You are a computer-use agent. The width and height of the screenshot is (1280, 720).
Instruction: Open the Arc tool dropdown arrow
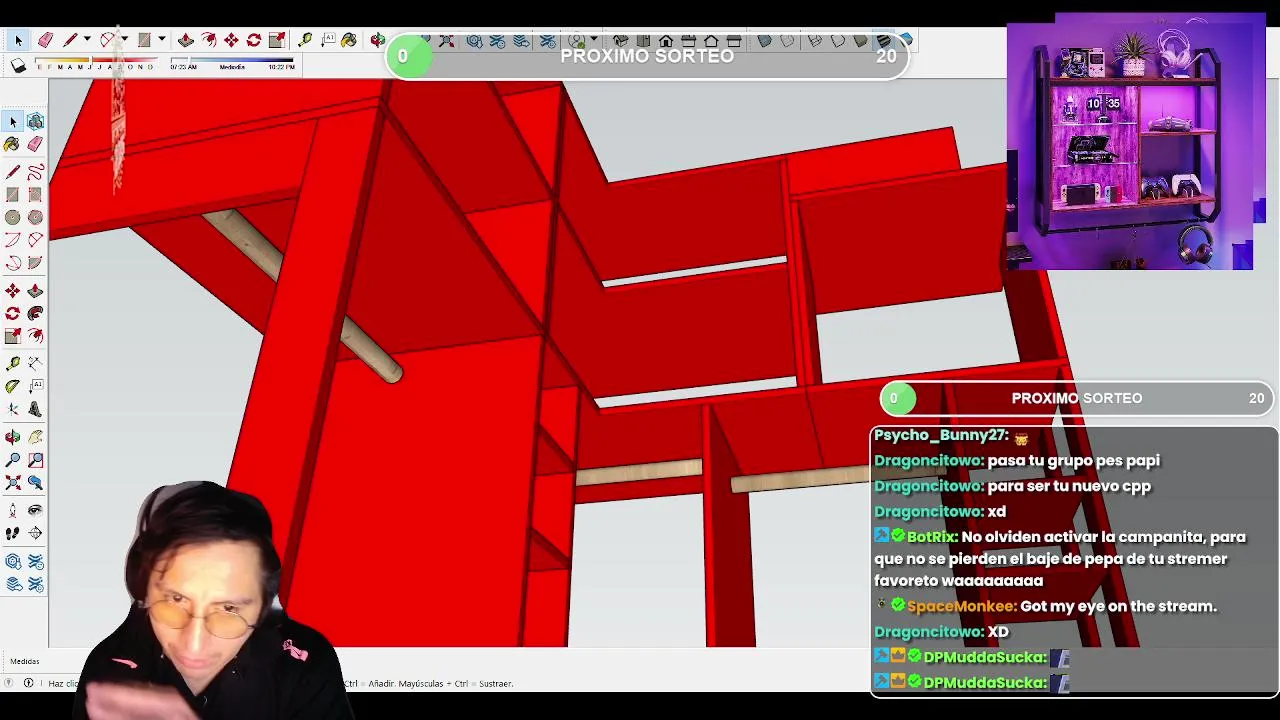(x=124, y=40)
